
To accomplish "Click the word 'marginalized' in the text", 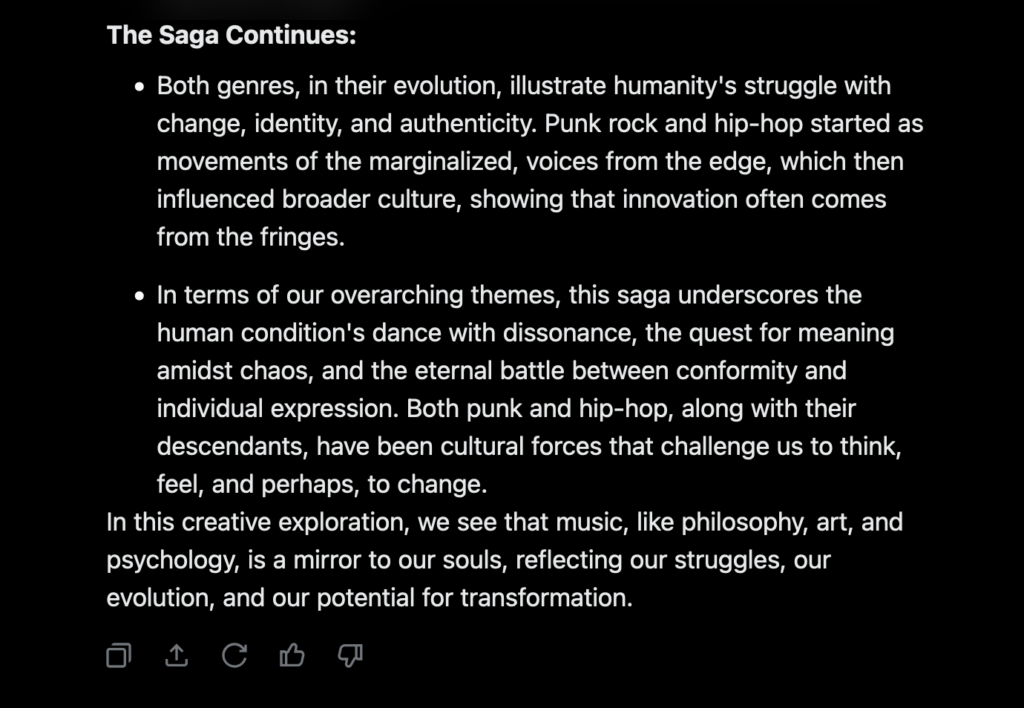I will 443,161.
